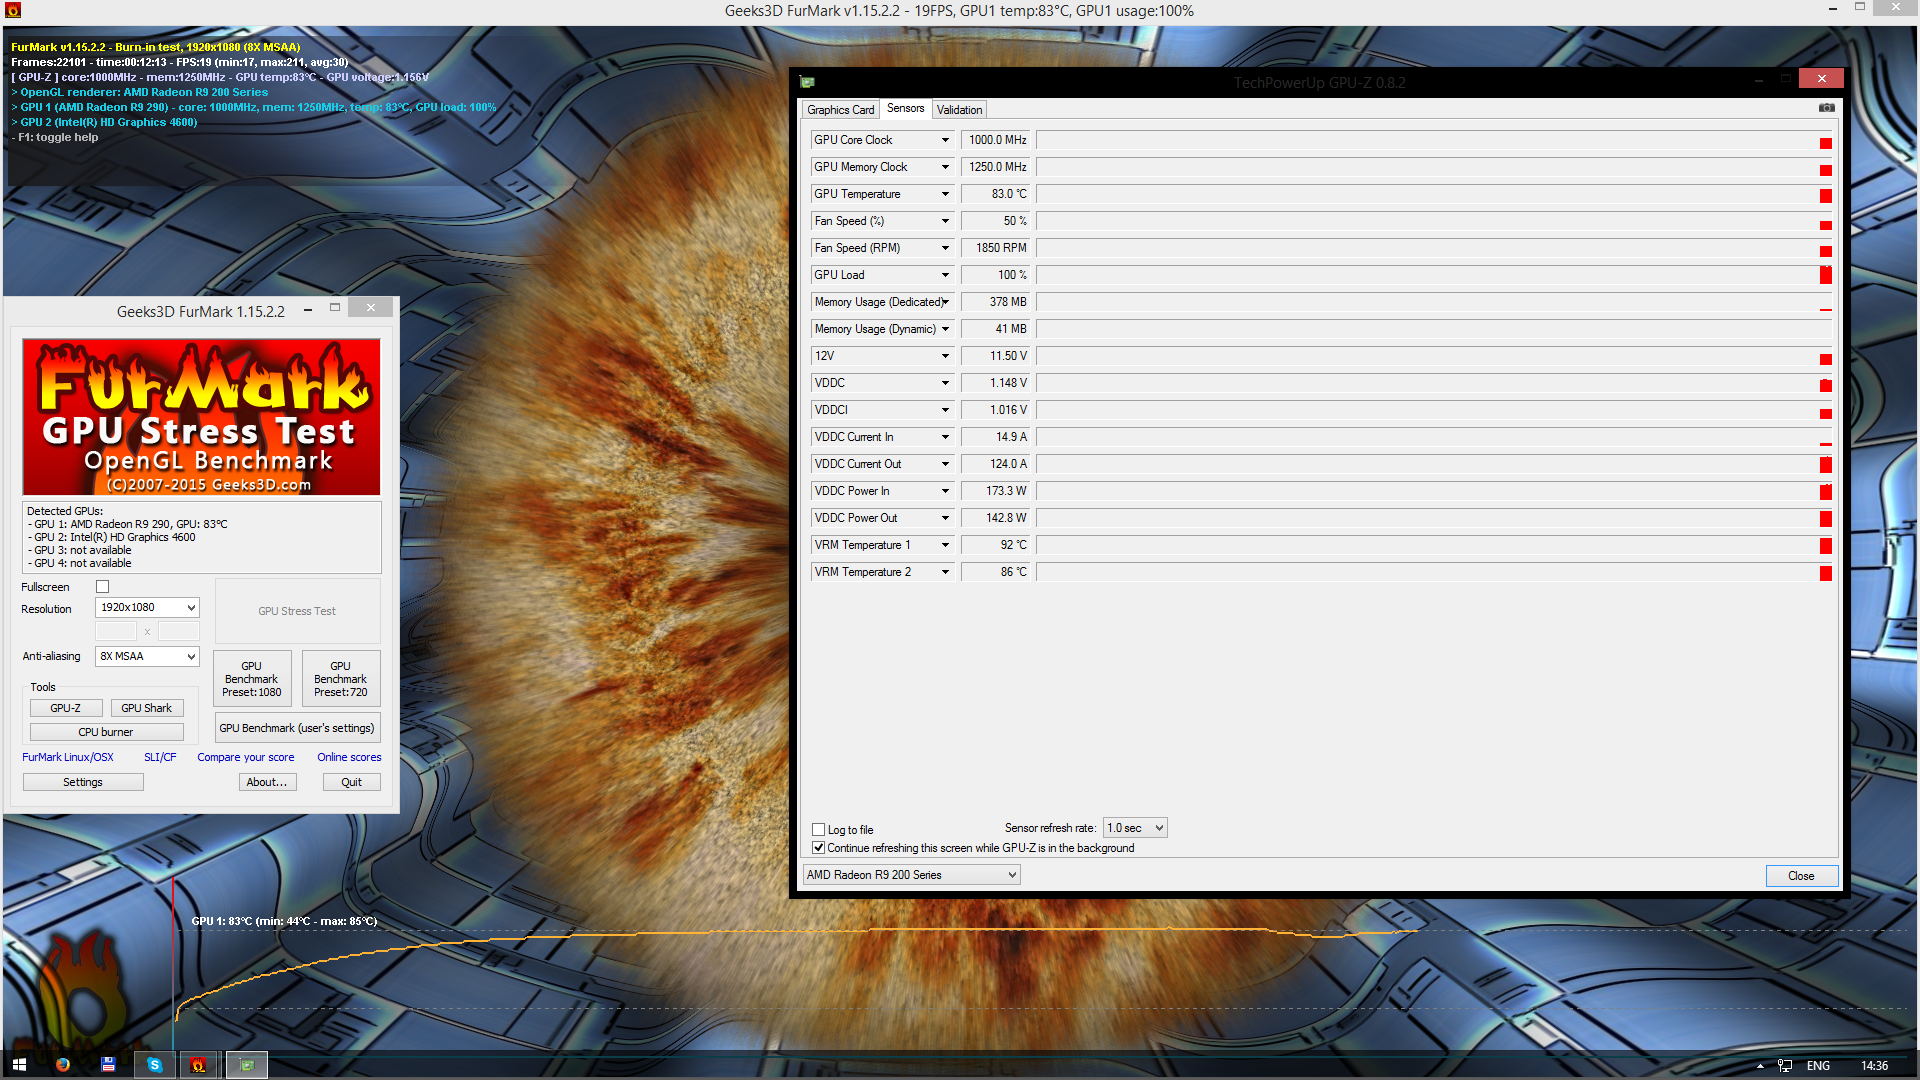The width and height of the screenshot is (1920, 1080).
Task: Click the GPU-Z graphics card taskbar icon
Action: (x=246, y=1065)
